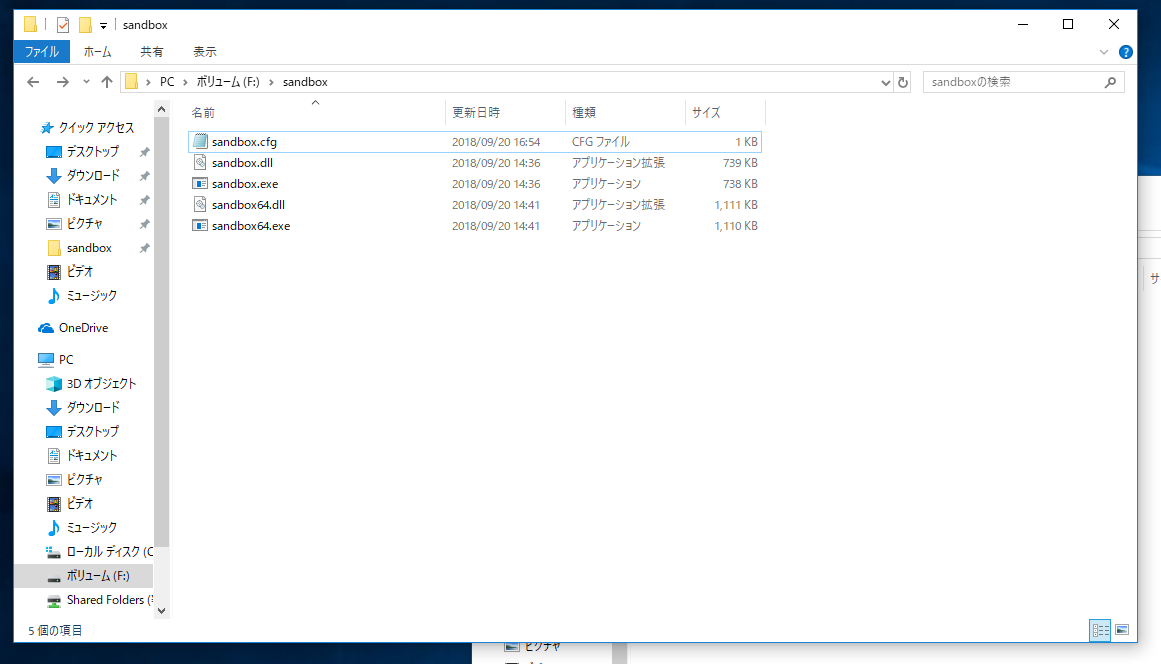Select sandbox.cfg file name
This screenshot has height=664, width=1161.
click(244, 141)
